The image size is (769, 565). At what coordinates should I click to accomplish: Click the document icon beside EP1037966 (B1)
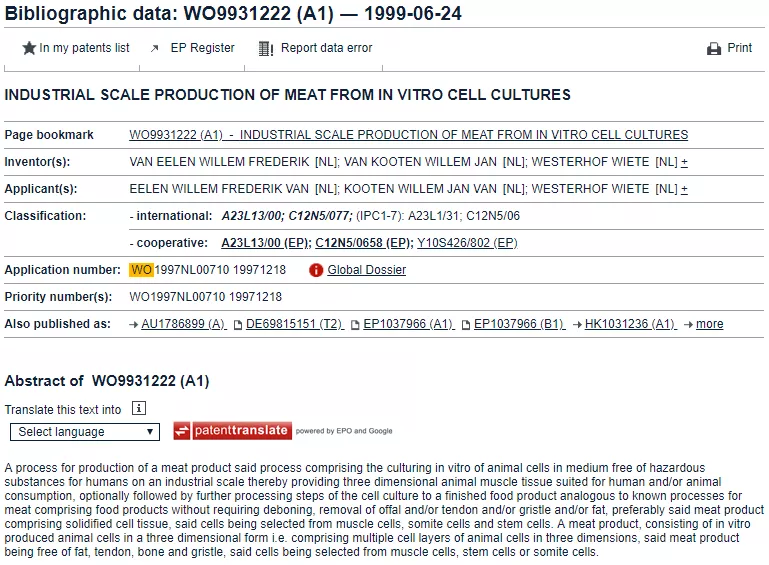pos(466,325)
